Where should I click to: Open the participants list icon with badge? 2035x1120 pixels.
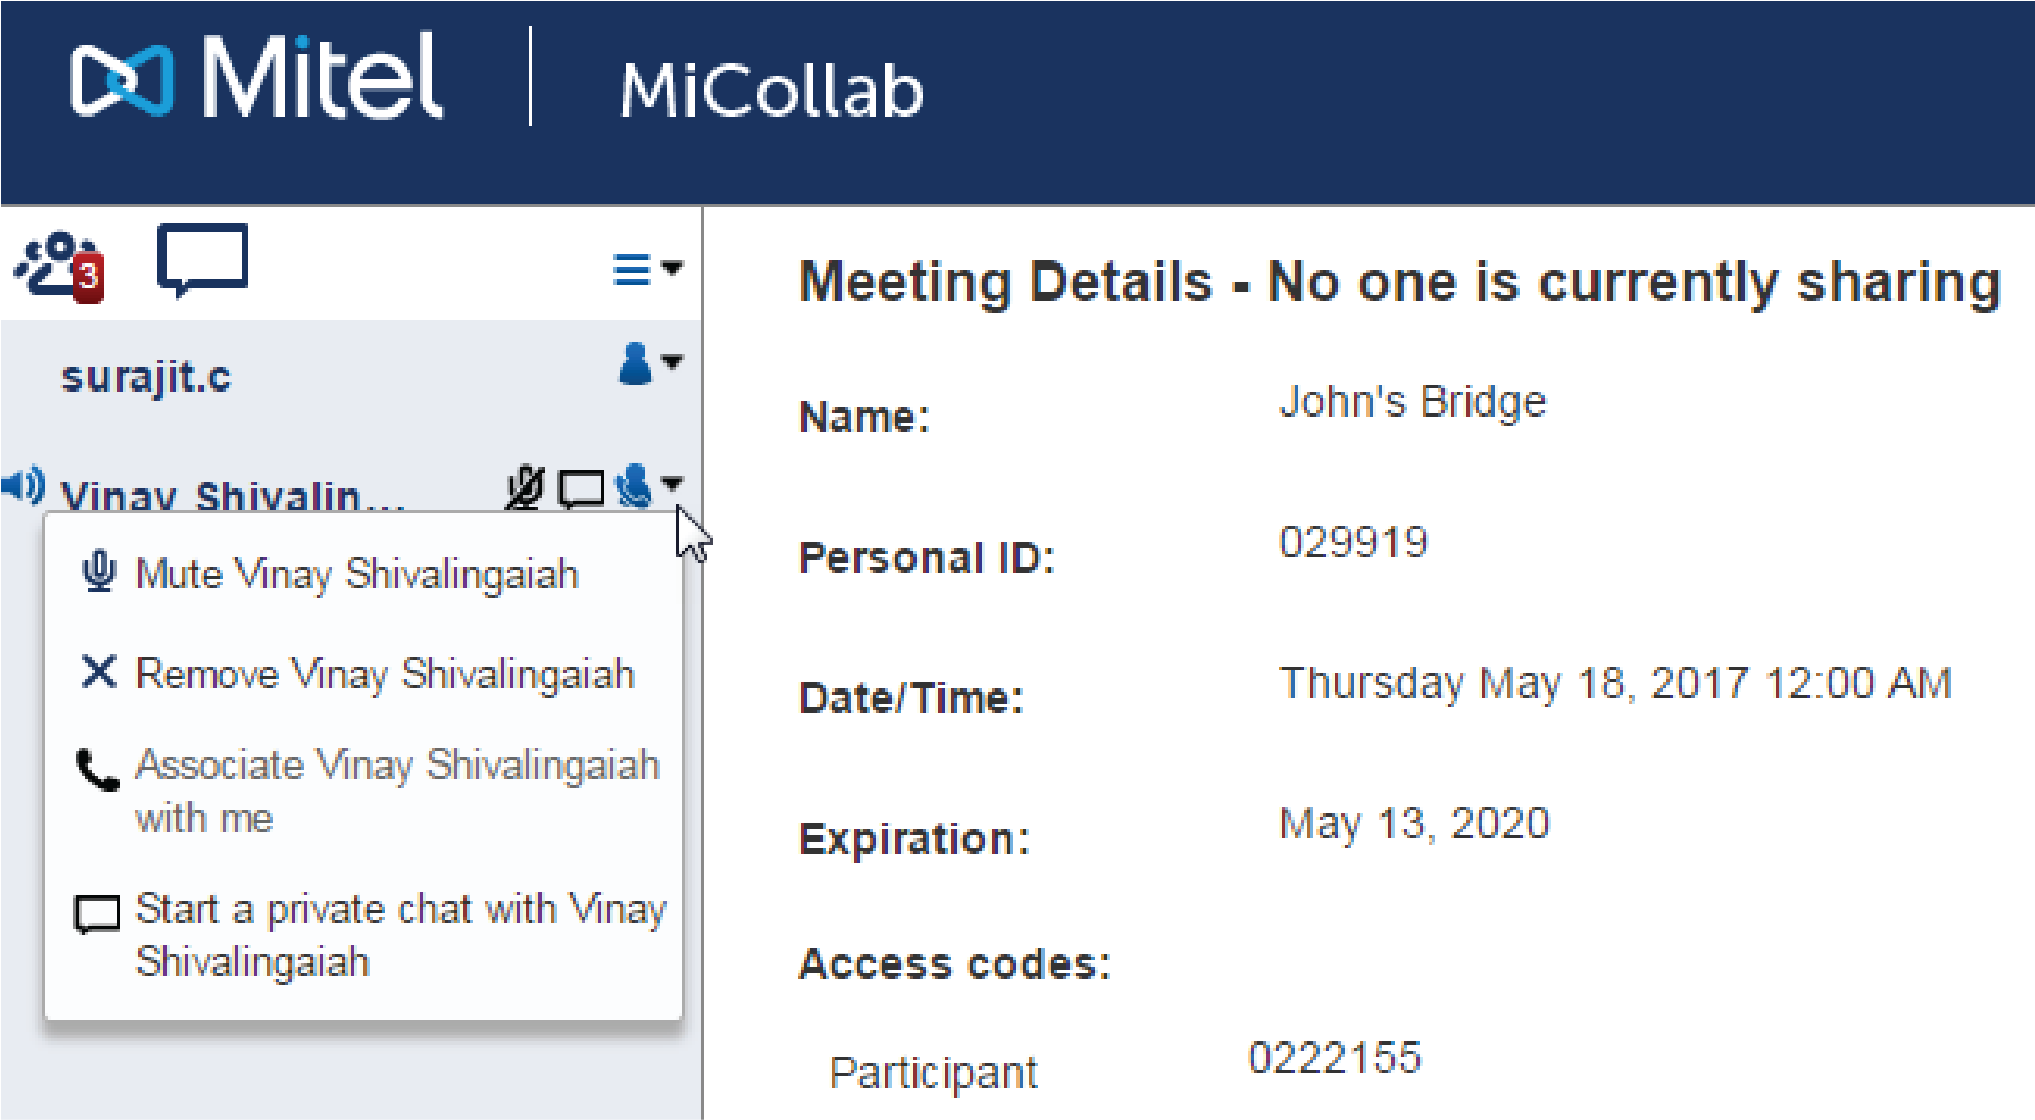pyautogui.click(x=60, y=267)
